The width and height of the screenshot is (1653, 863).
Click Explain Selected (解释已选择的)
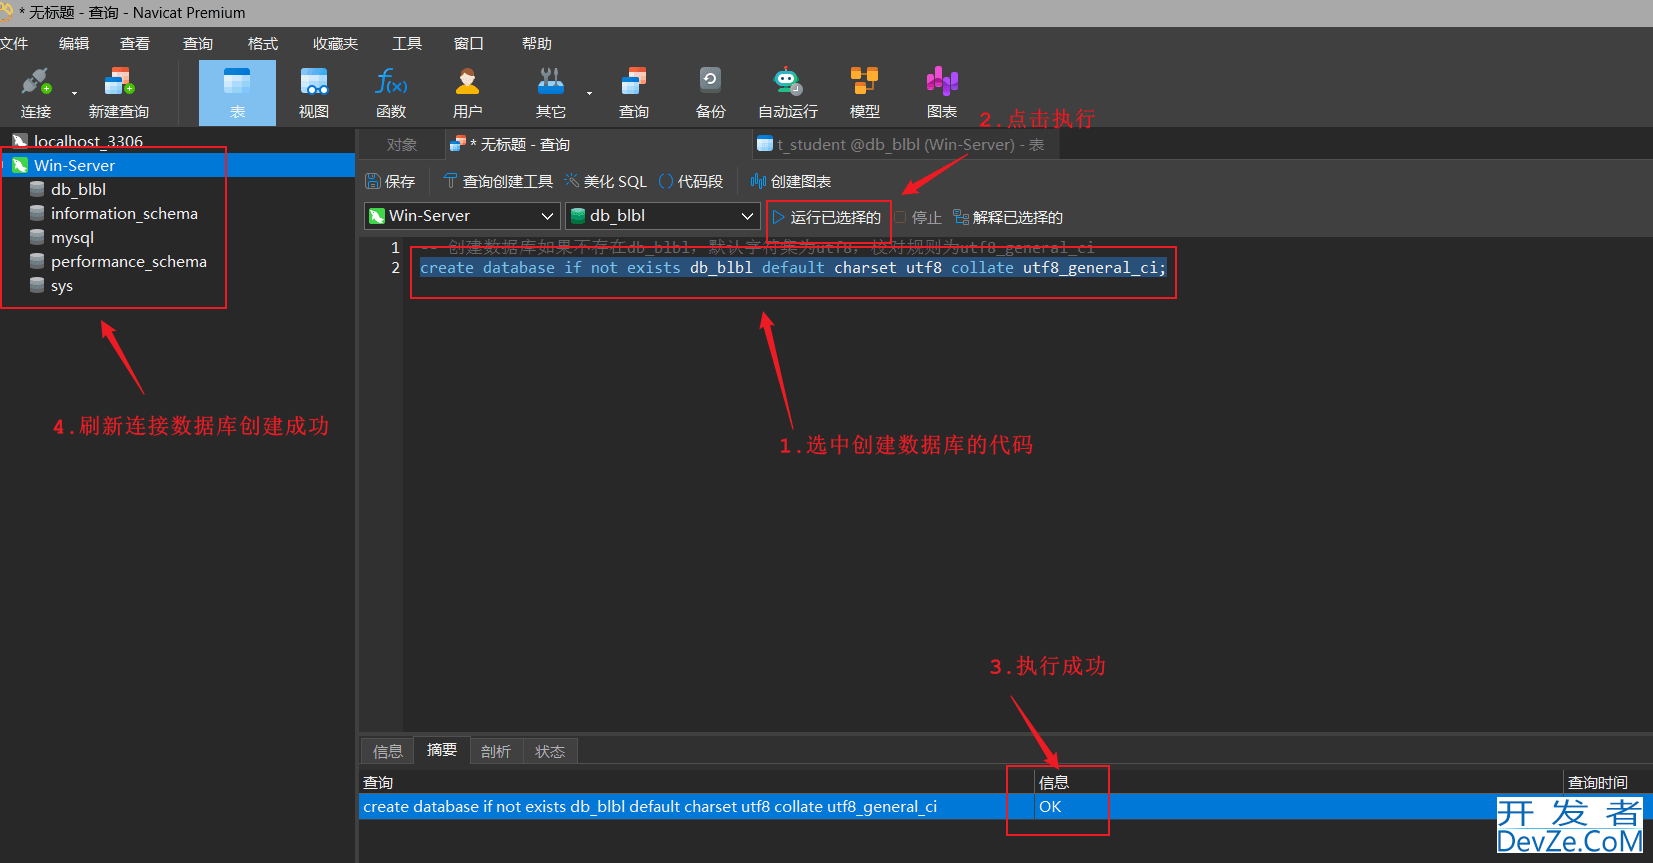pyautogui.click(x=1008, y=217)
